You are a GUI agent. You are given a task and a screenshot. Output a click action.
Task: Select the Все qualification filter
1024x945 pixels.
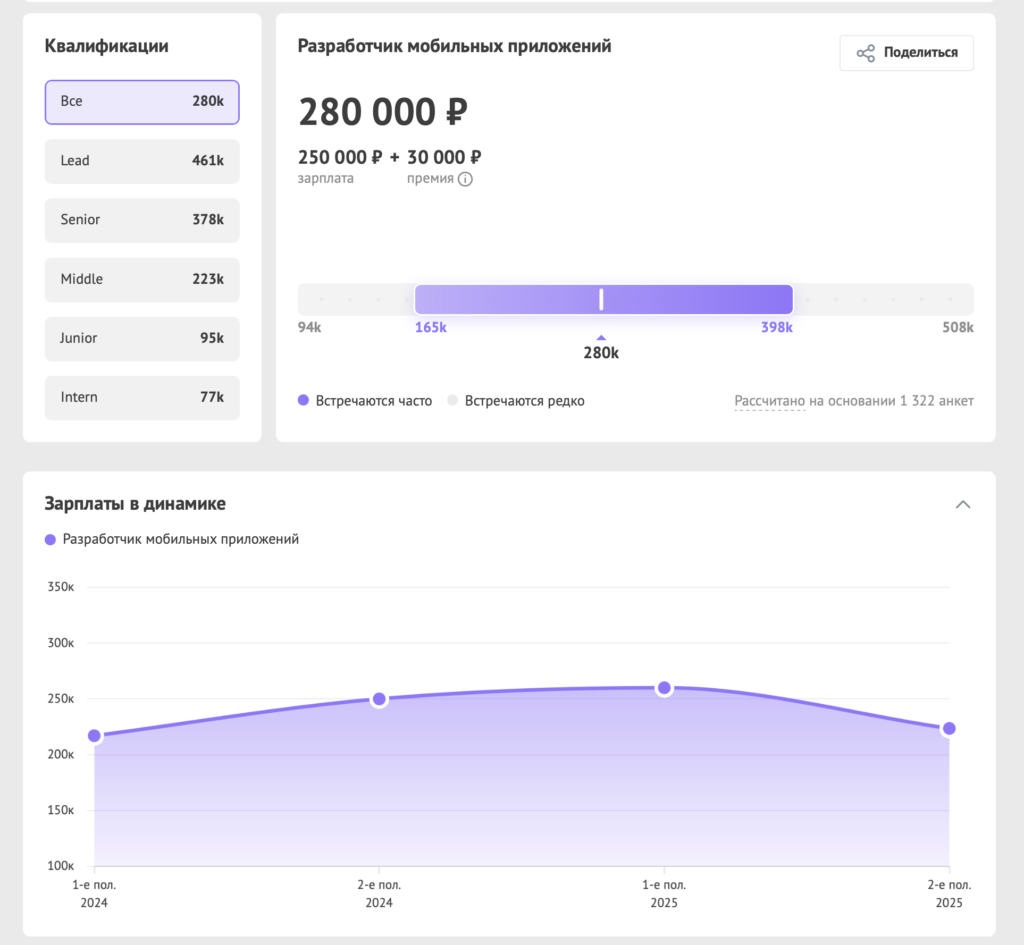point(142,102)
